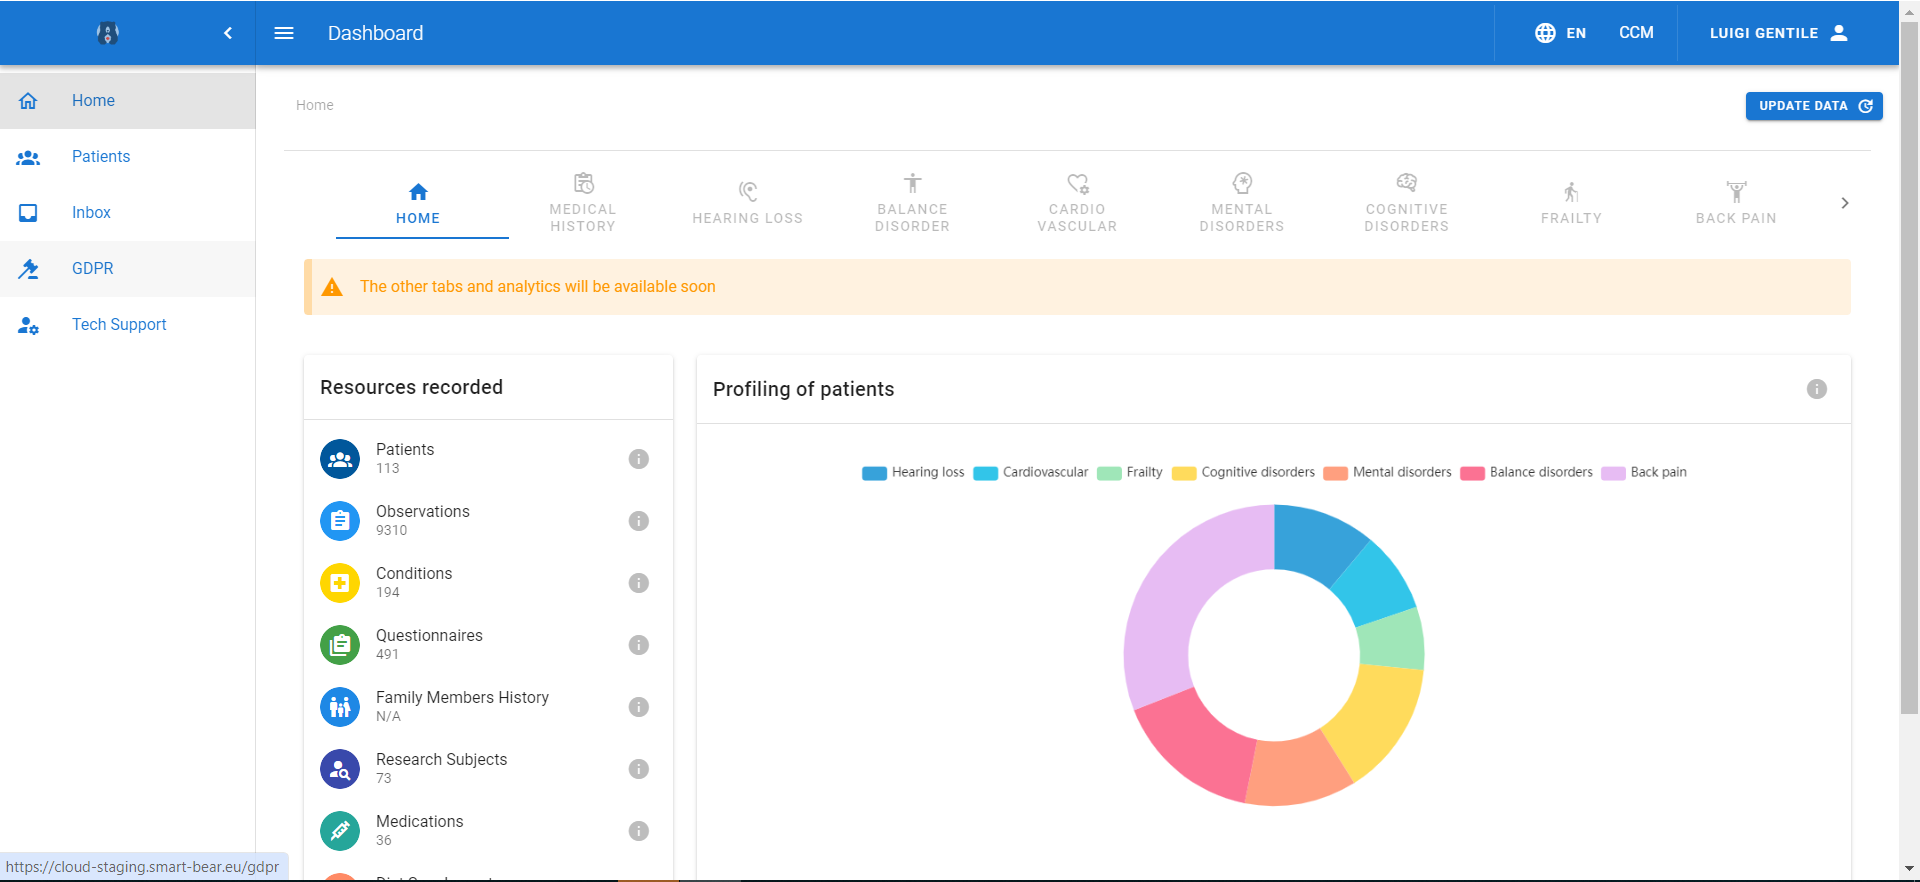Open the Frailty tab
Image resolution: width=1920 pixels, height=882 pixels.
[1571, 203]
